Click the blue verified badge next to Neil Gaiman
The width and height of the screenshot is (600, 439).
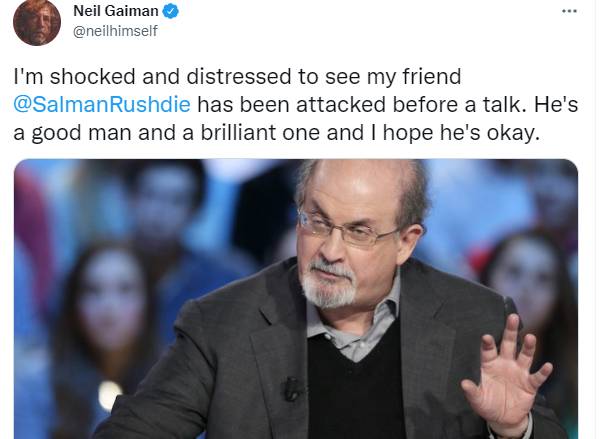click(x=170, y=11)
